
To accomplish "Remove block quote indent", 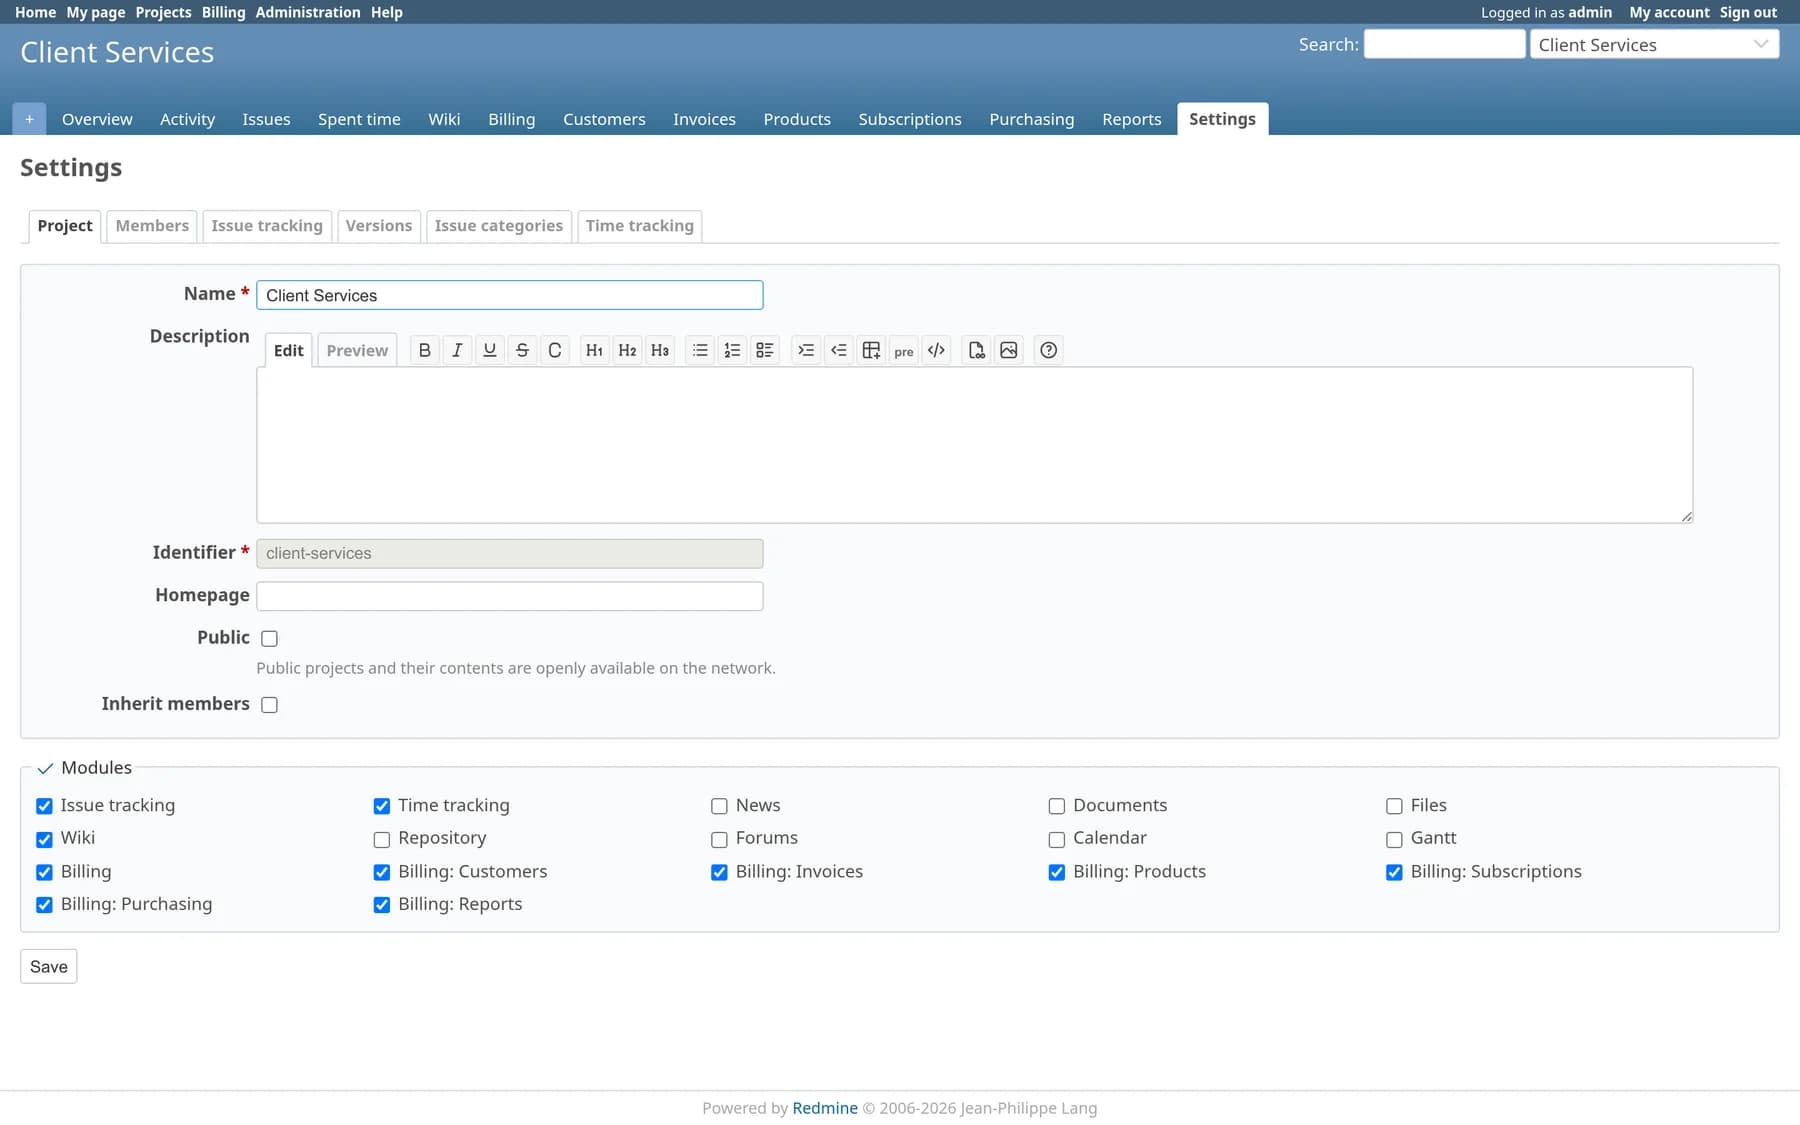I will tap(838, 350).
